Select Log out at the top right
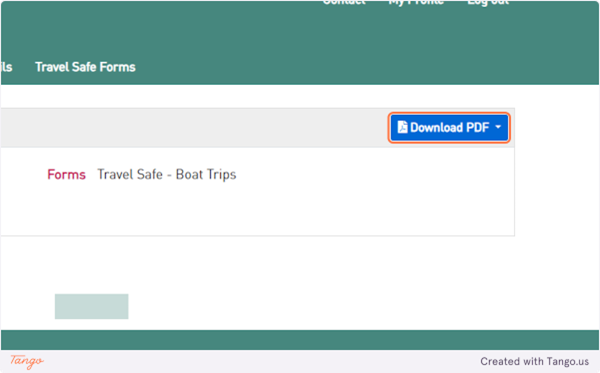600x373 pixels. tap(488, 3)
